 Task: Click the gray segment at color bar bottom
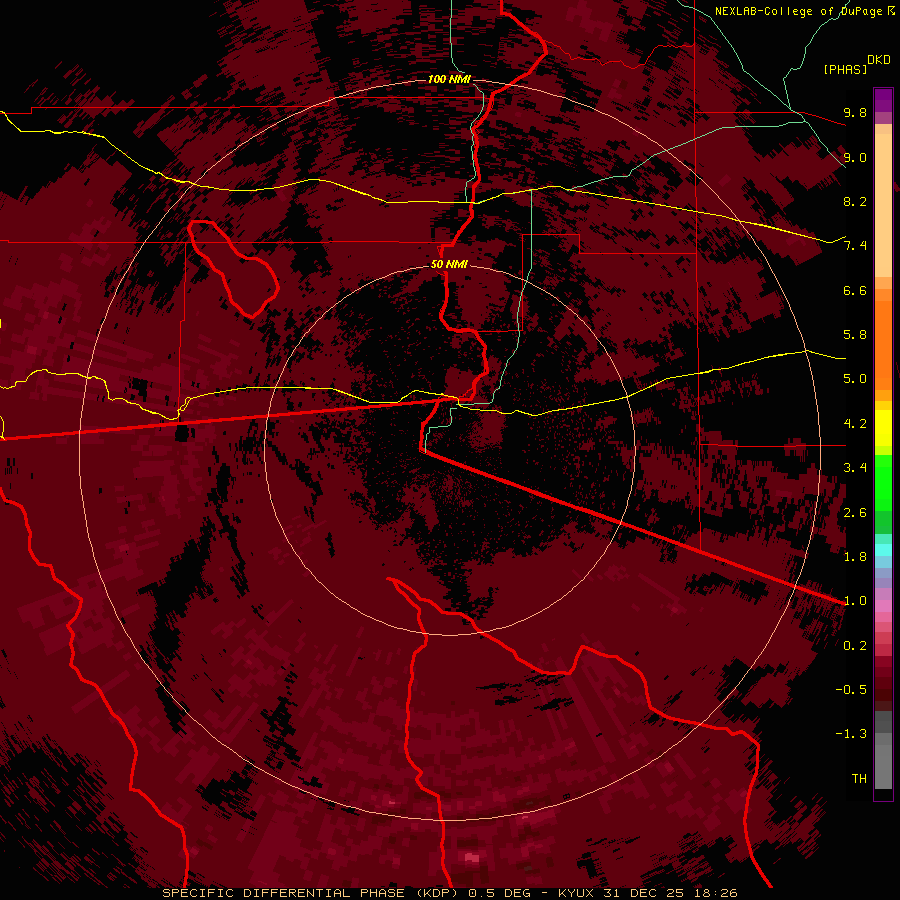pos(883,752)
